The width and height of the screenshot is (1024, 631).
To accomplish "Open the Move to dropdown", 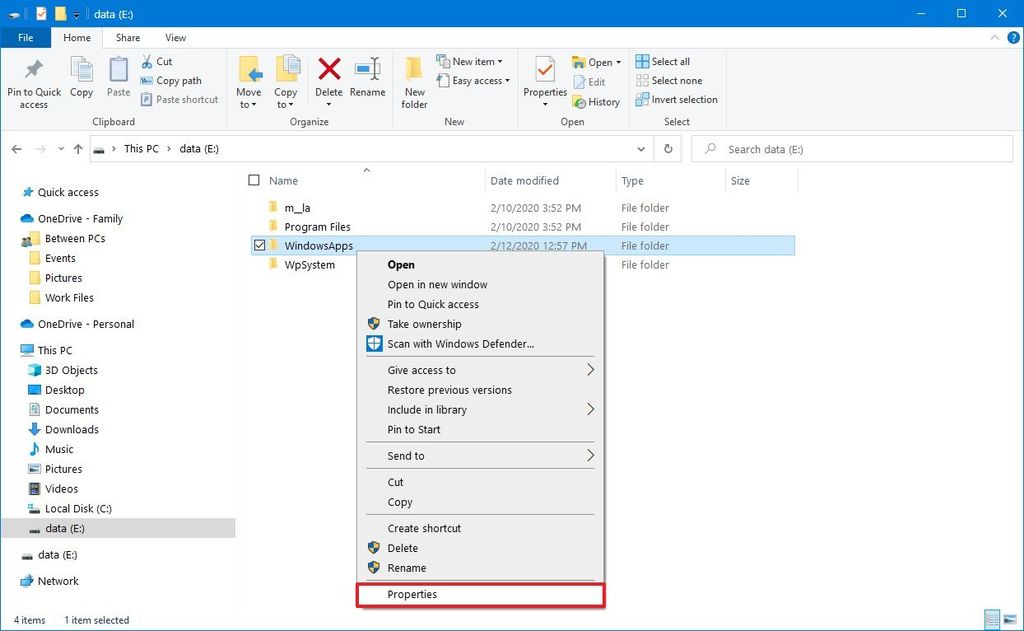I will click(248, 80).
